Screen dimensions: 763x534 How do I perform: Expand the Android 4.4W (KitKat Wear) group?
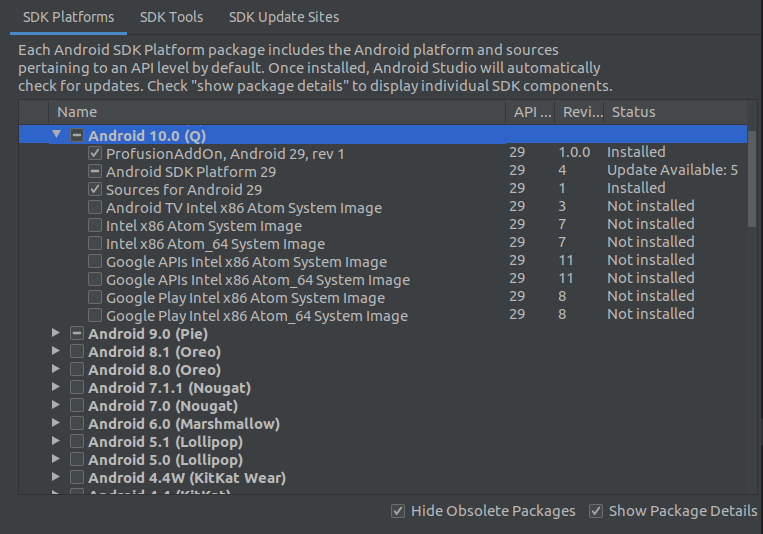pyautogui.click(x=57, y=478)
